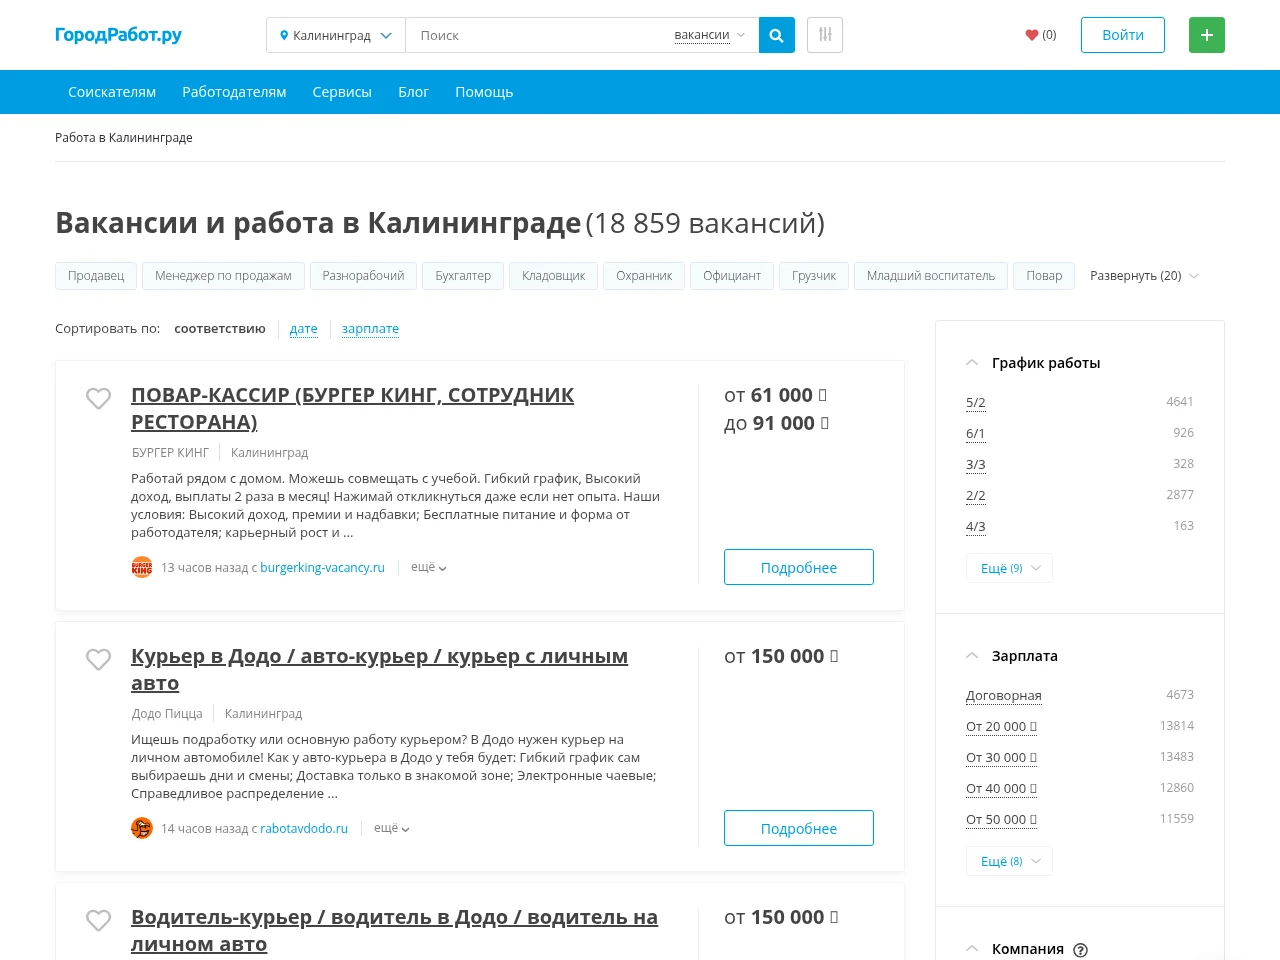Filter by 4/3 schedule
1280x960 pixels.
pyautogui.click(x=976, y=527)
